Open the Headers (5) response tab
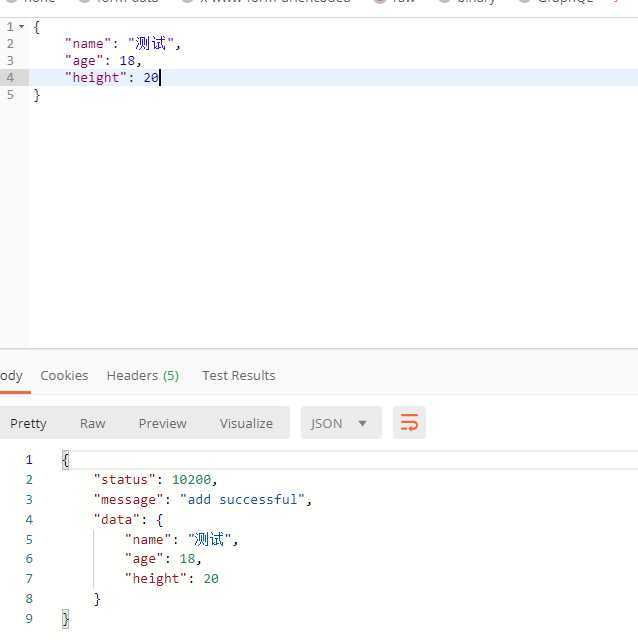The height and width of the screenshot is (641, 638). pos(143,375)
